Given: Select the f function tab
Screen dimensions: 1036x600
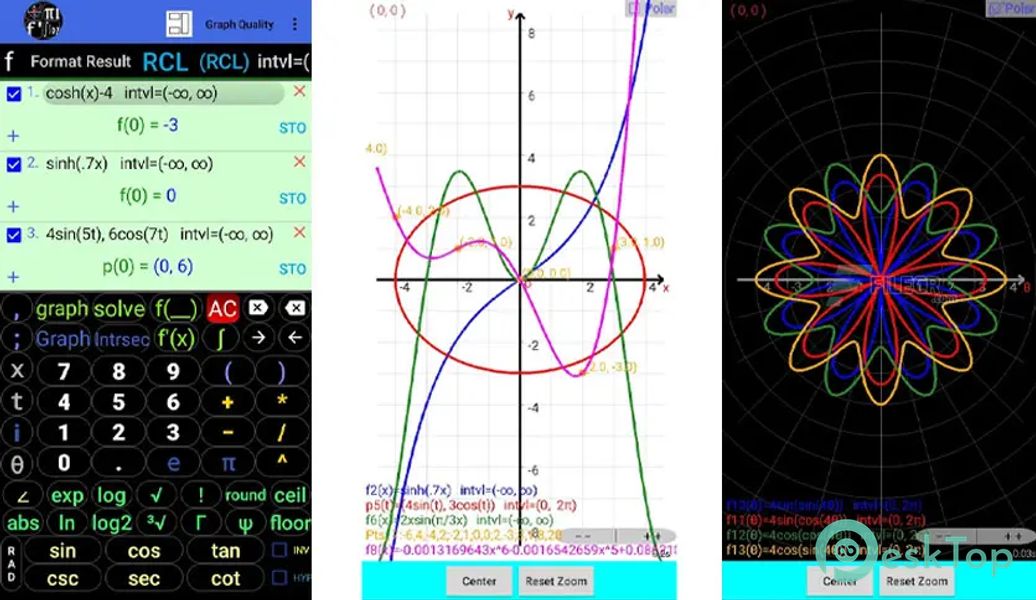Looking at the screenshot, I should click(9, 61).
